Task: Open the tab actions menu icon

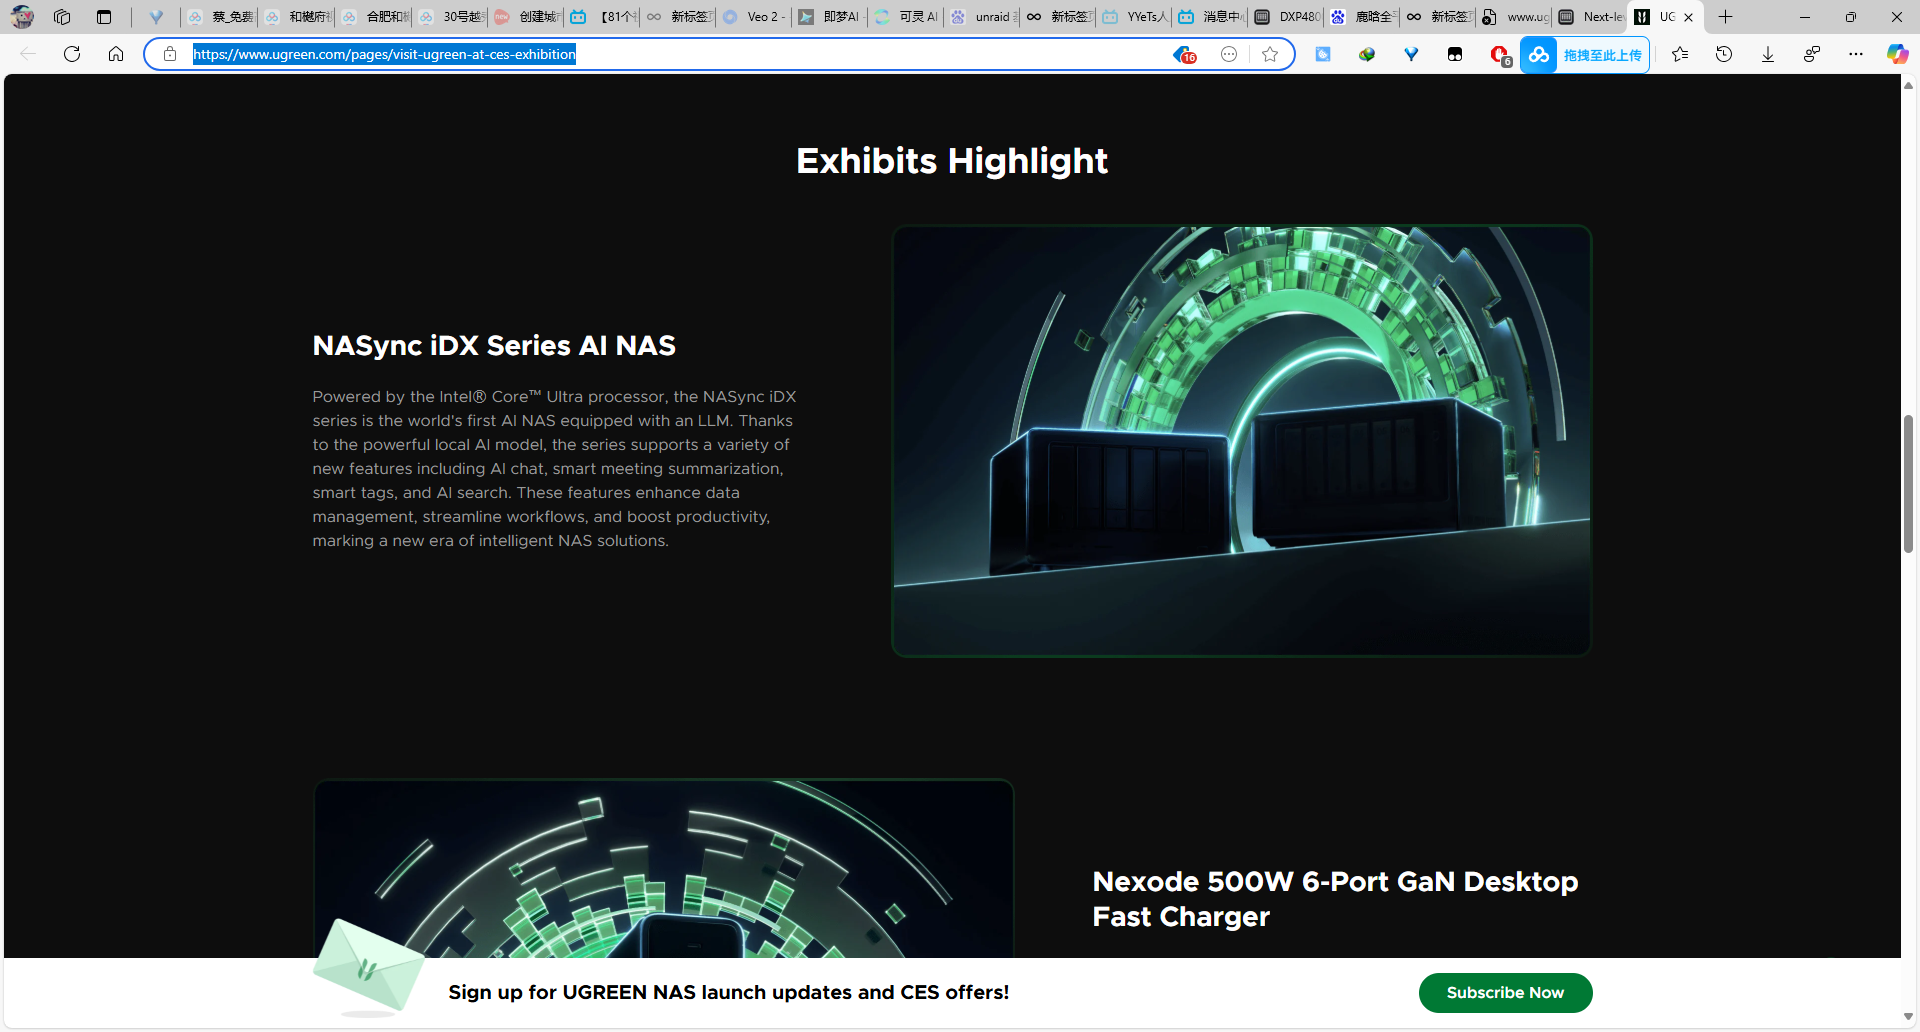Action: (x=104, y=17)
